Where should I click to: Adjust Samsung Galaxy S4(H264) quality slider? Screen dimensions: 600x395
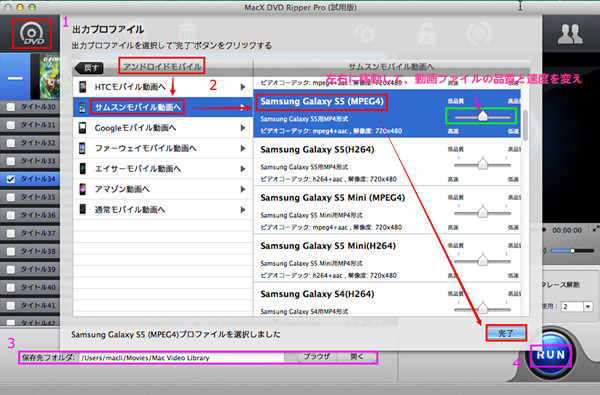[x=482, y=308]
